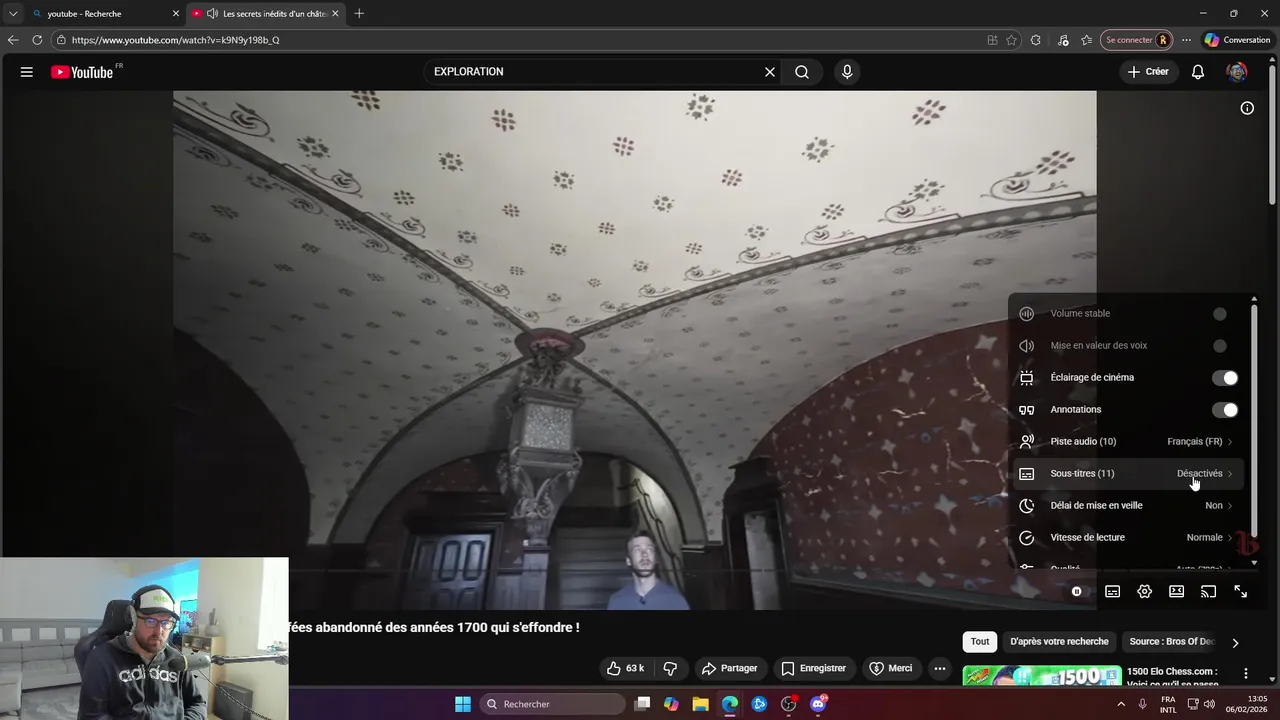The width and height of the screenshot is (1280, 720).
Task: Toggle the autoplay switch in player bar
Action: point(1077,592)
